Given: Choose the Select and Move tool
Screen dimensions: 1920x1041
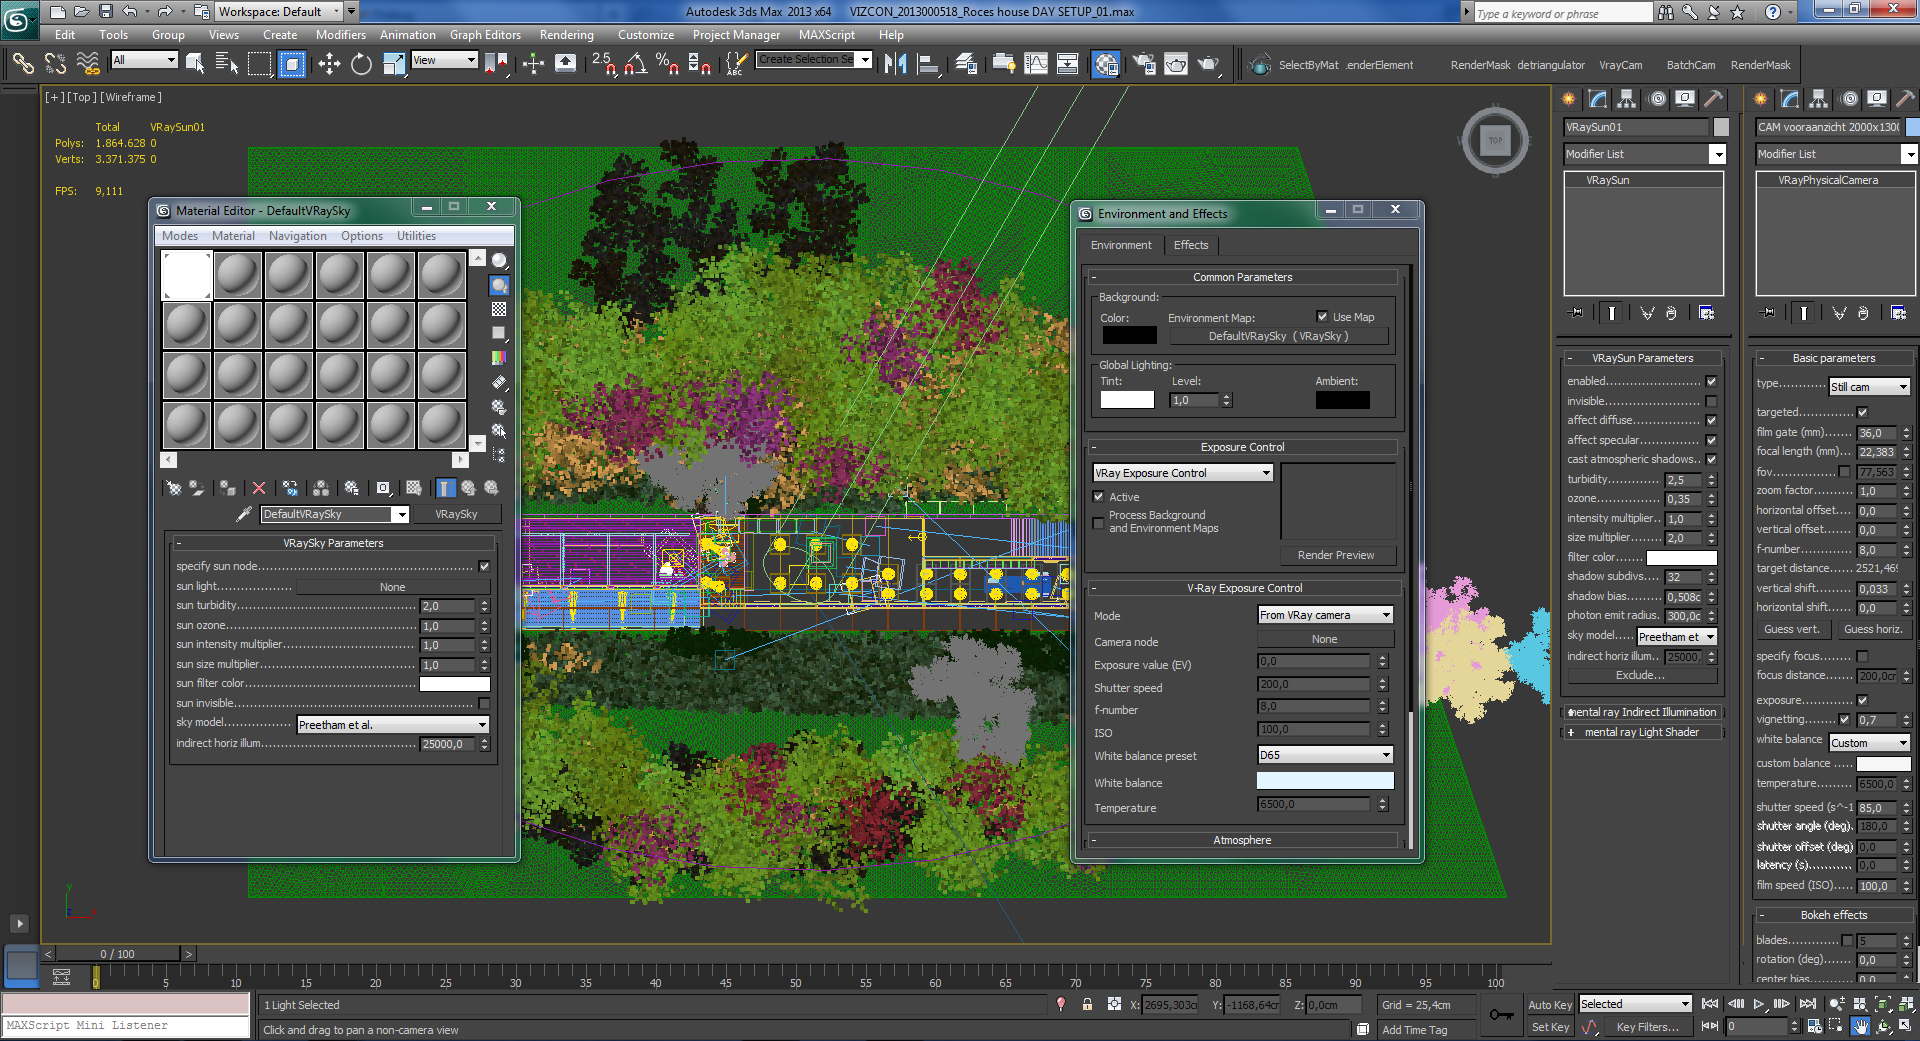Looking at the screenshot, I should (x=329, y=64).
